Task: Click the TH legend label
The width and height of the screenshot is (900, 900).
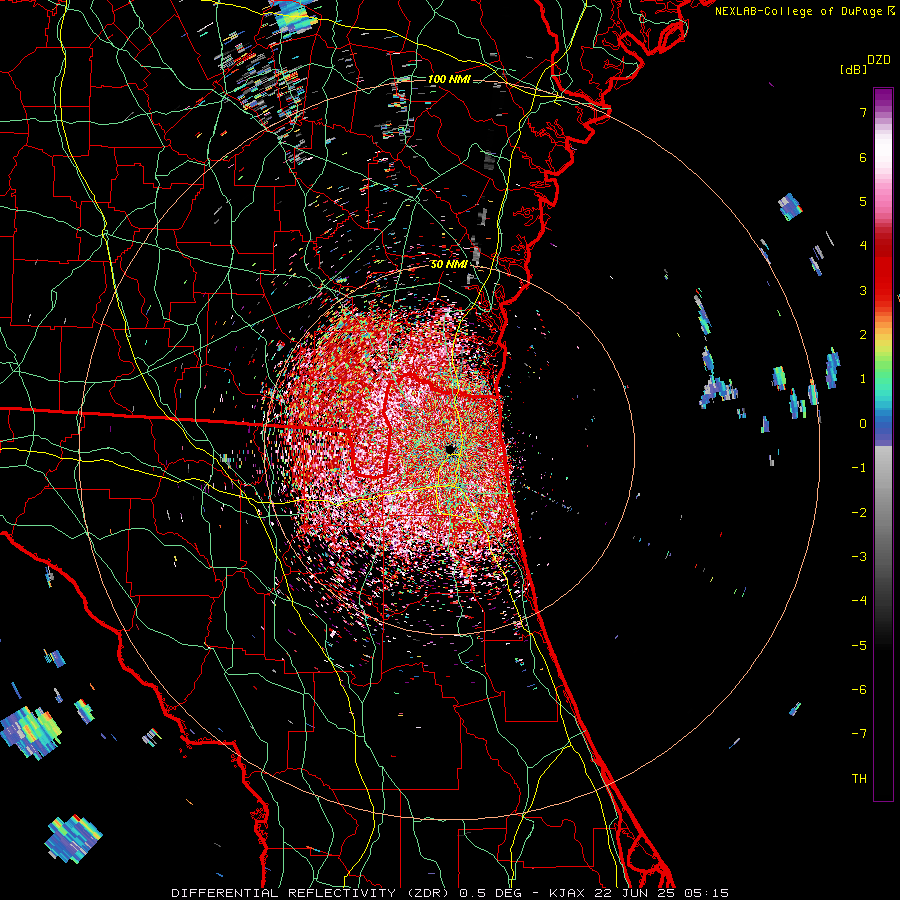Action: coord(859,779)
